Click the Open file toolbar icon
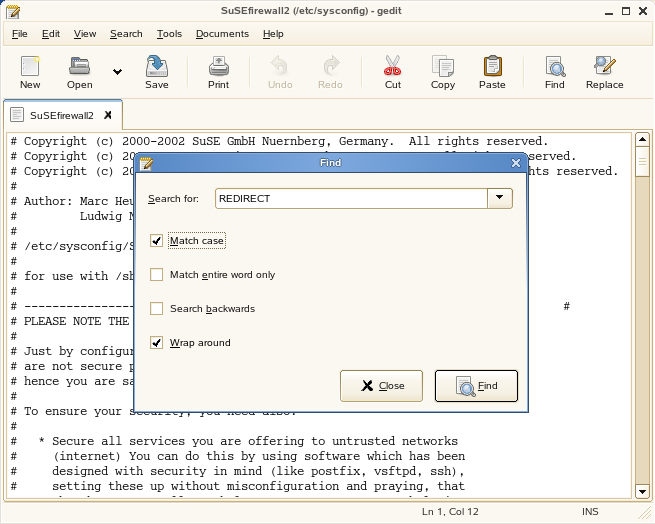The image size is (655, 524). click(80, 67)
